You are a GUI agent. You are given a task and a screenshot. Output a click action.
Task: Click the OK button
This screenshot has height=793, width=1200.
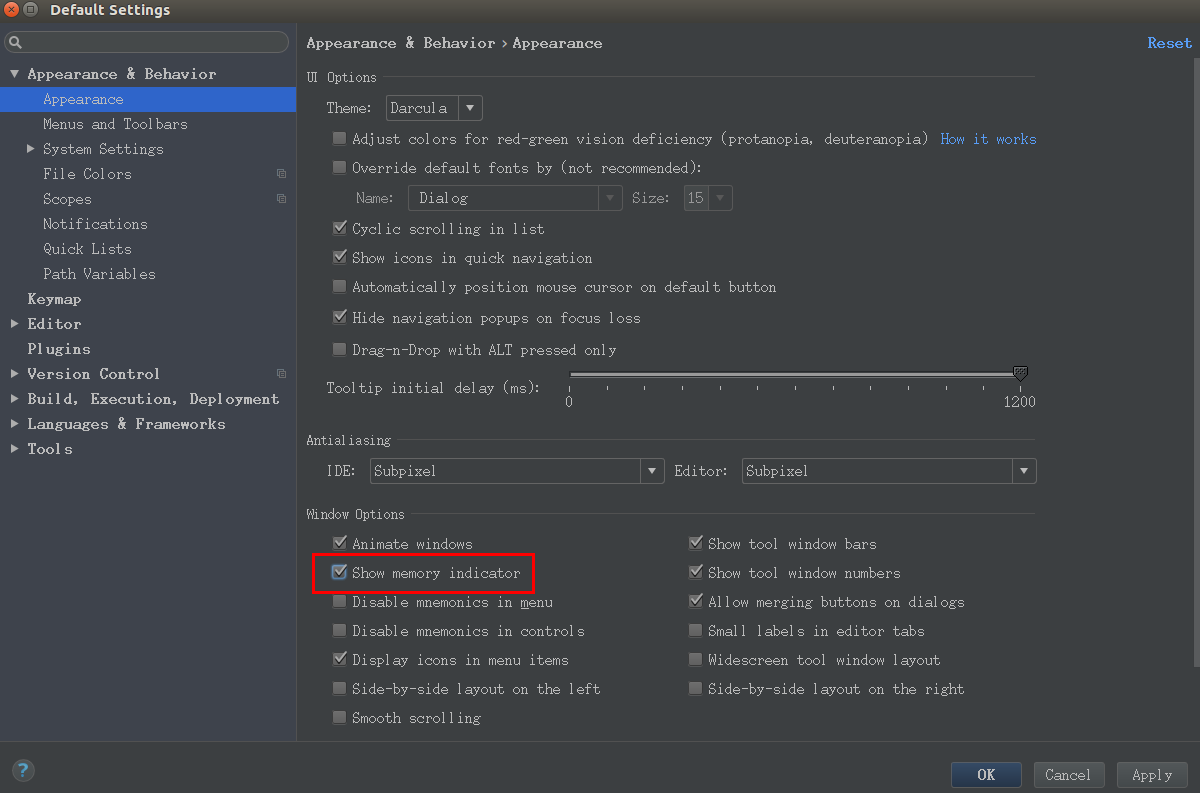coord(986,775)
